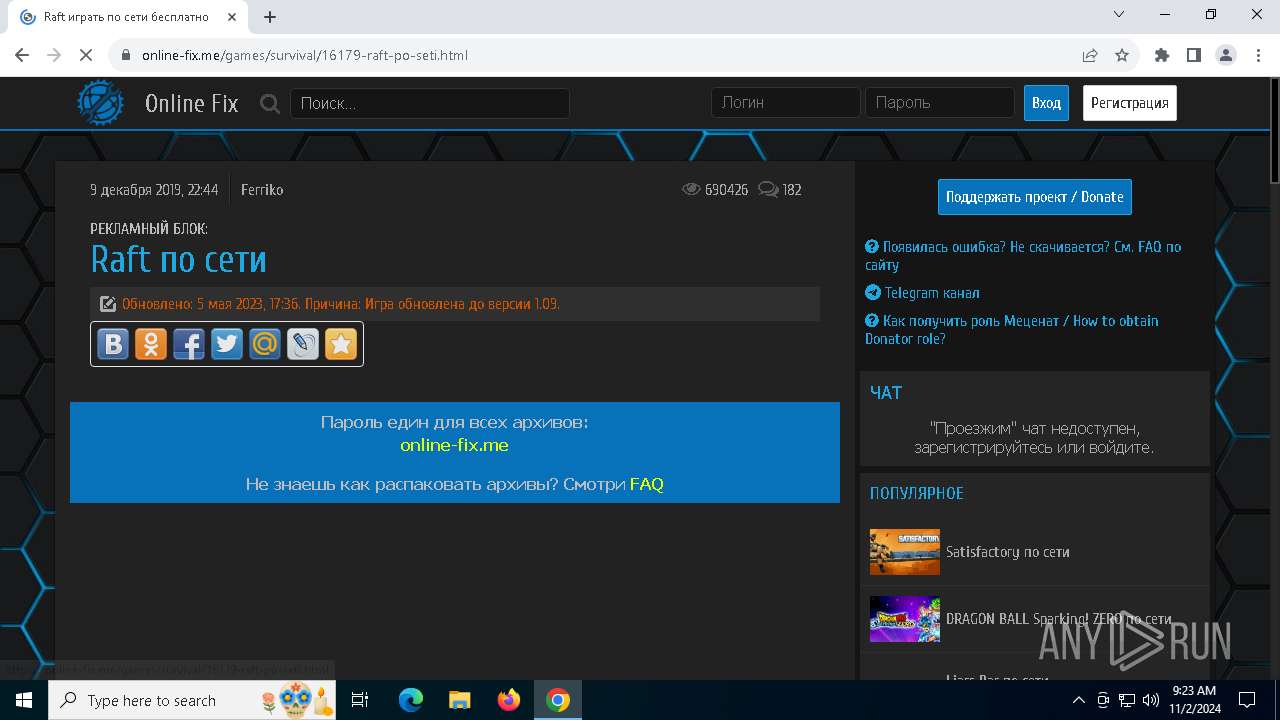
Task: Click the views eye icon near 690426
Action: point(691,189)
